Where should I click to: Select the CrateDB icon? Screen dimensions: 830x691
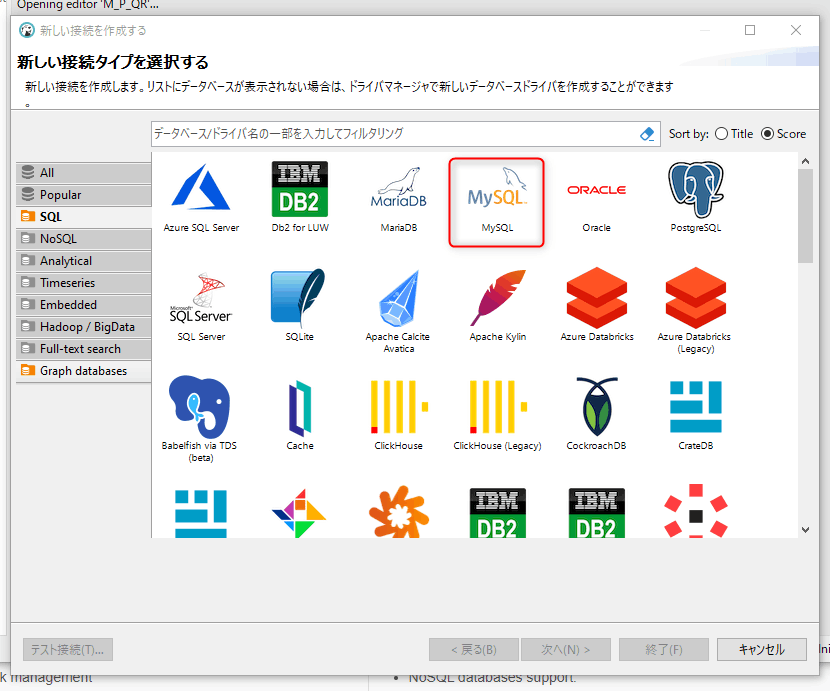pos(696,407)
